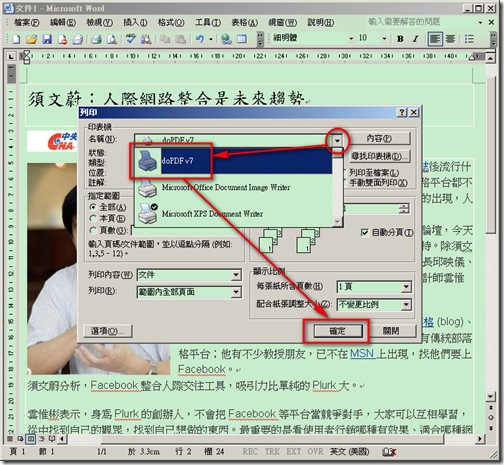Click the 確定 button

point(337,331)
